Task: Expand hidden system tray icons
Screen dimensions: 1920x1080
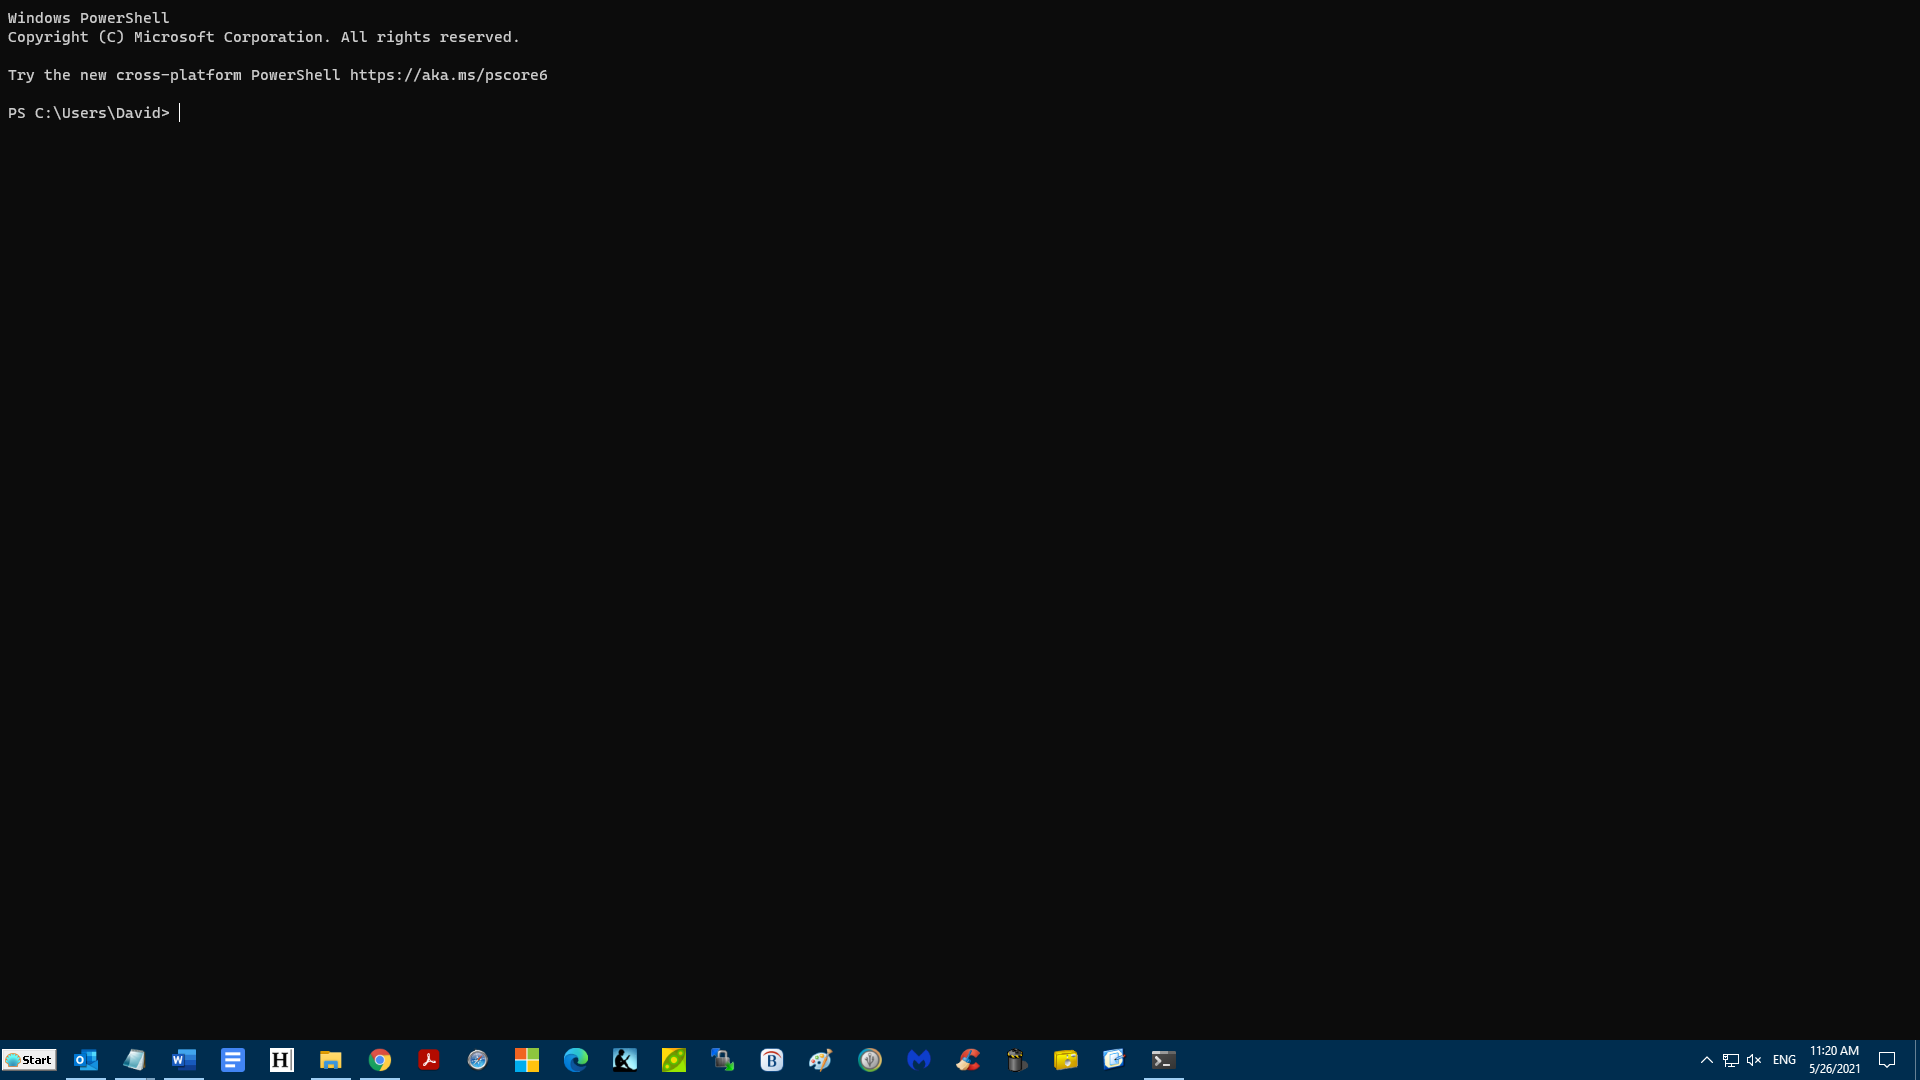Action: tap(1707, 1060)
